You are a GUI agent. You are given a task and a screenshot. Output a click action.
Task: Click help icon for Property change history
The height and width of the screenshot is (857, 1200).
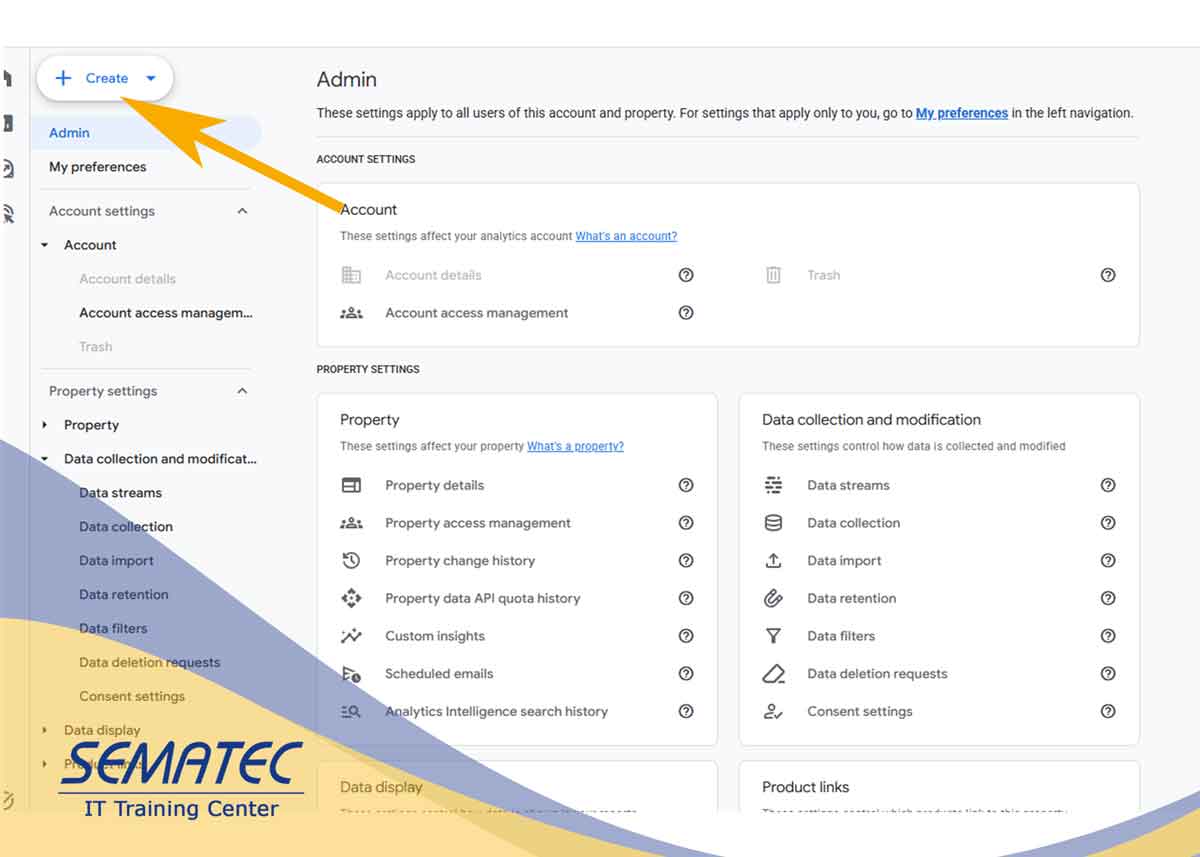point(686,561)
